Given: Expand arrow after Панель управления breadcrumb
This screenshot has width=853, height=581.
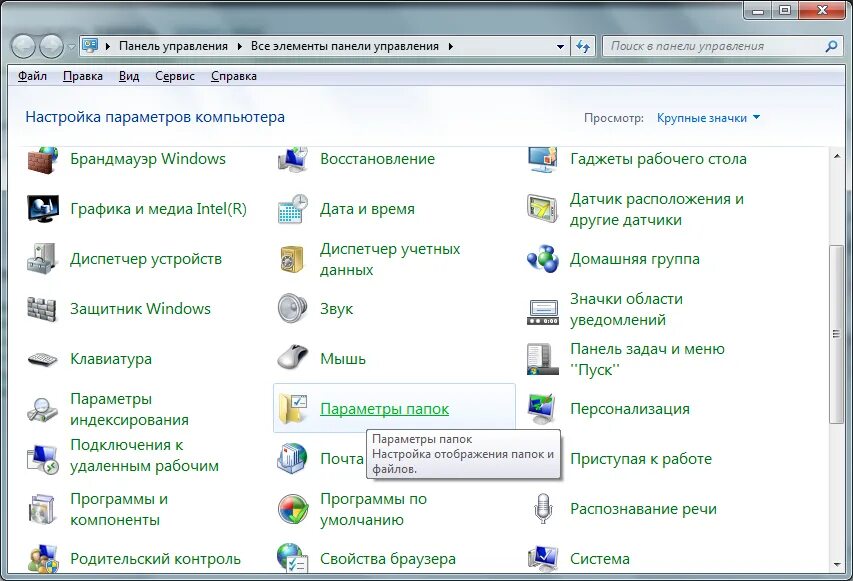Looking at the screenshot, I should [x=239, y=46].
